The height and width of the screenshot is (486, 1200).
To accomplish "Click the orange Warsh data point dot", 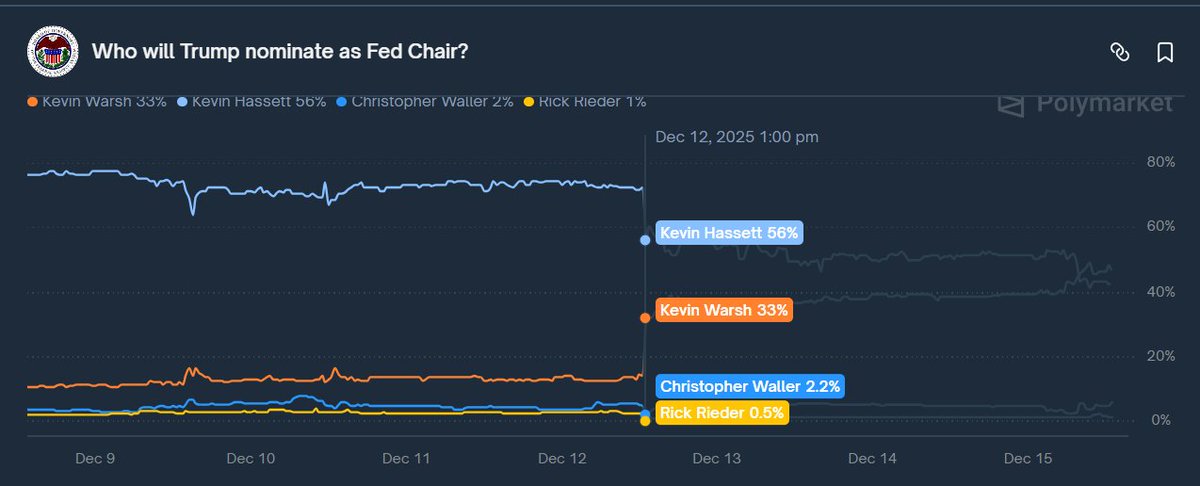I will 645,318.
